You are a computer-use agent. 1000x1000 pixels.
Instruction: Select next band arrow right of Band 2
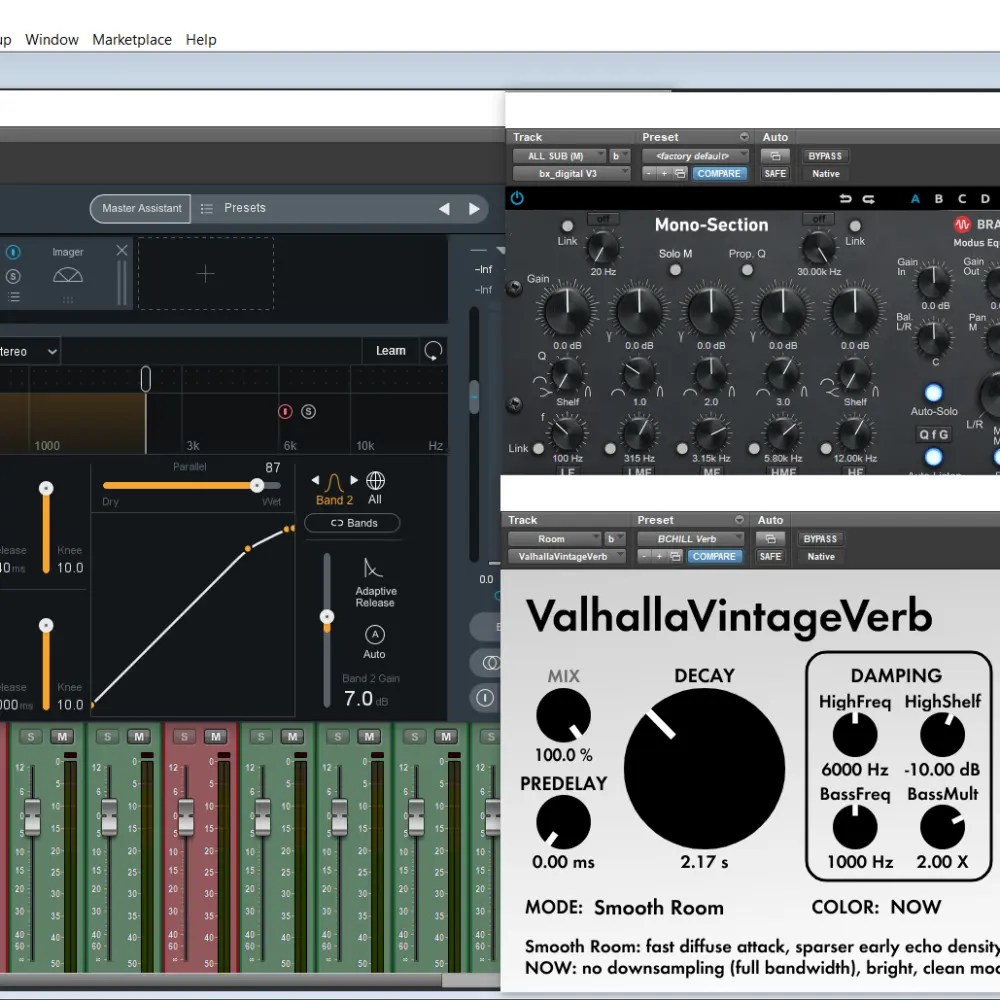[354, 480]
